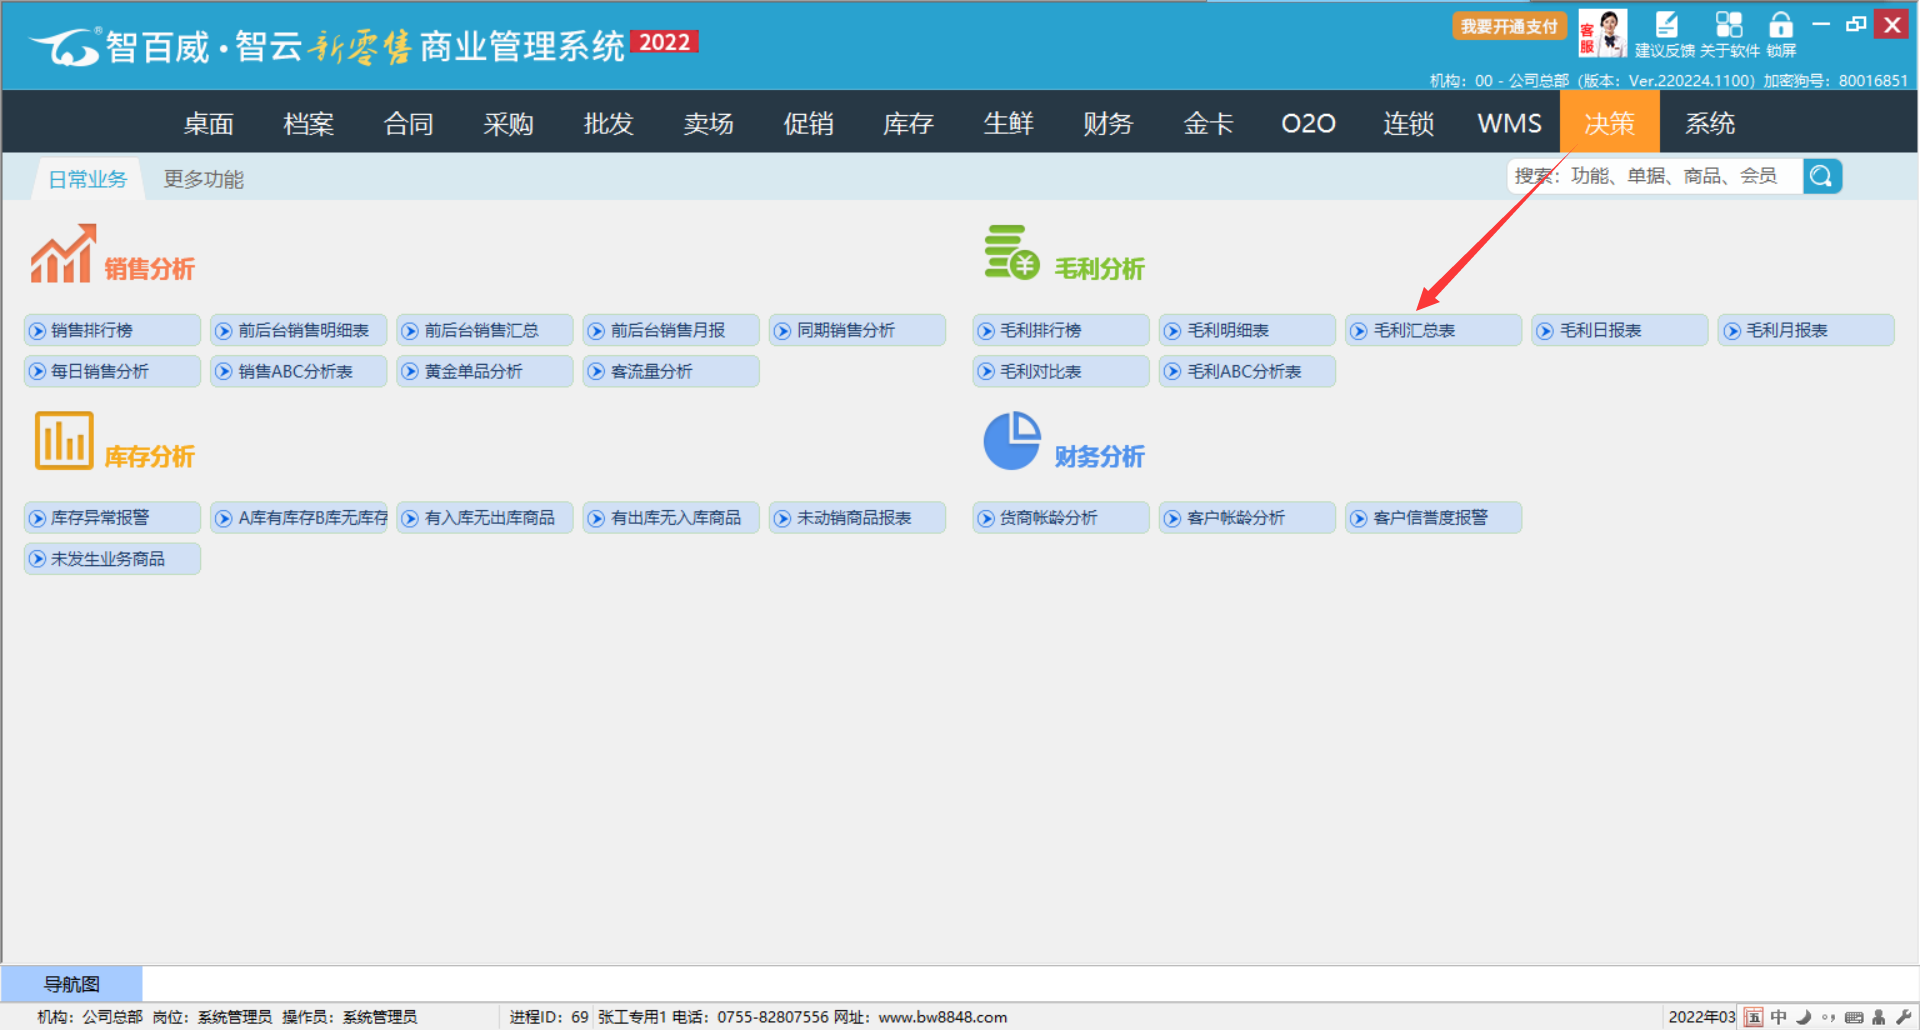Image resolution: width=1920 pixels, height=1030 pixels.
Task: Click the 财务分析 pie chart icon
Action: (1011, 441)
